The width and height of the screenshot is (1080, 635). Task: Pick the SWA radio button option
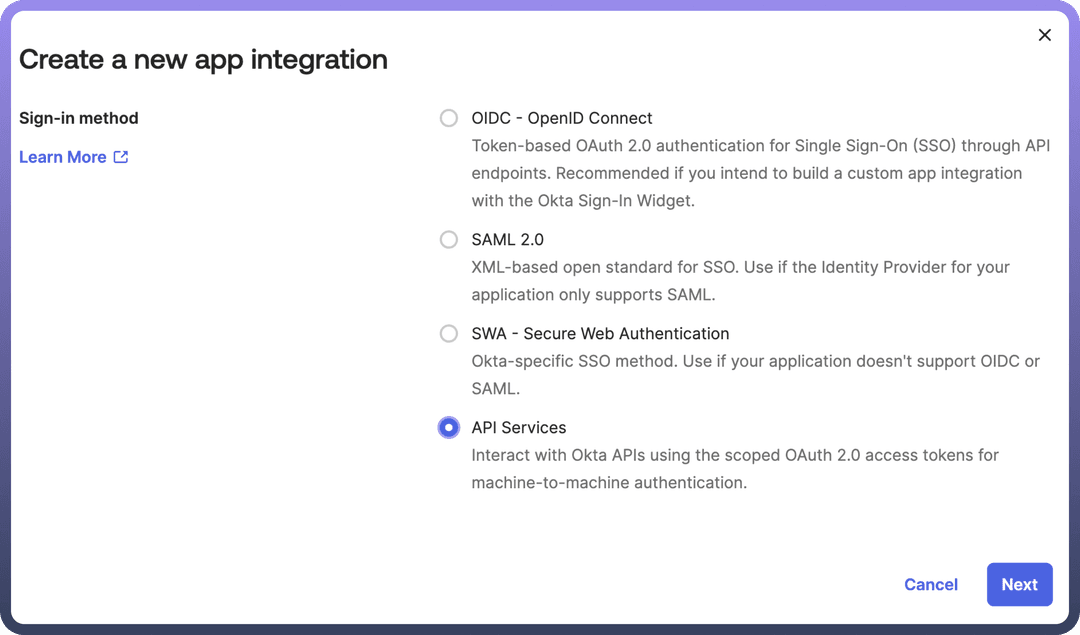tap(449, 334)
